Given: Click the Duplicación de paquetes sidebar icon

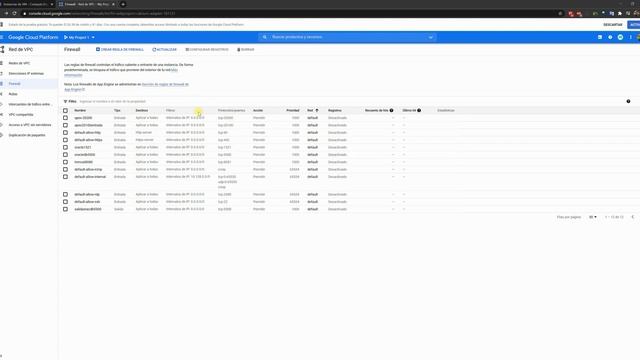Looking at the screenshot, I should (x=2, y=135).
